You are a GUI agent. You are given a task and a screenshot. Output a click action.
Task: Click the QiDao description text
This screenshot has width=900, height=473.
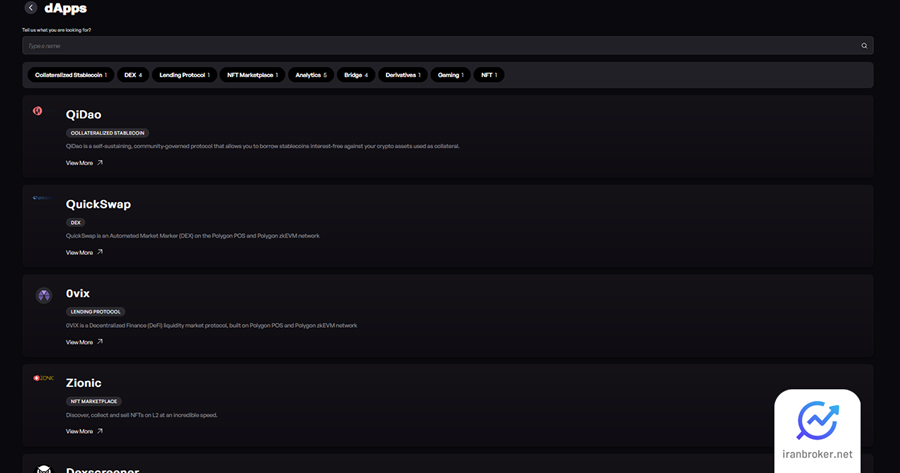click(262, 146)
